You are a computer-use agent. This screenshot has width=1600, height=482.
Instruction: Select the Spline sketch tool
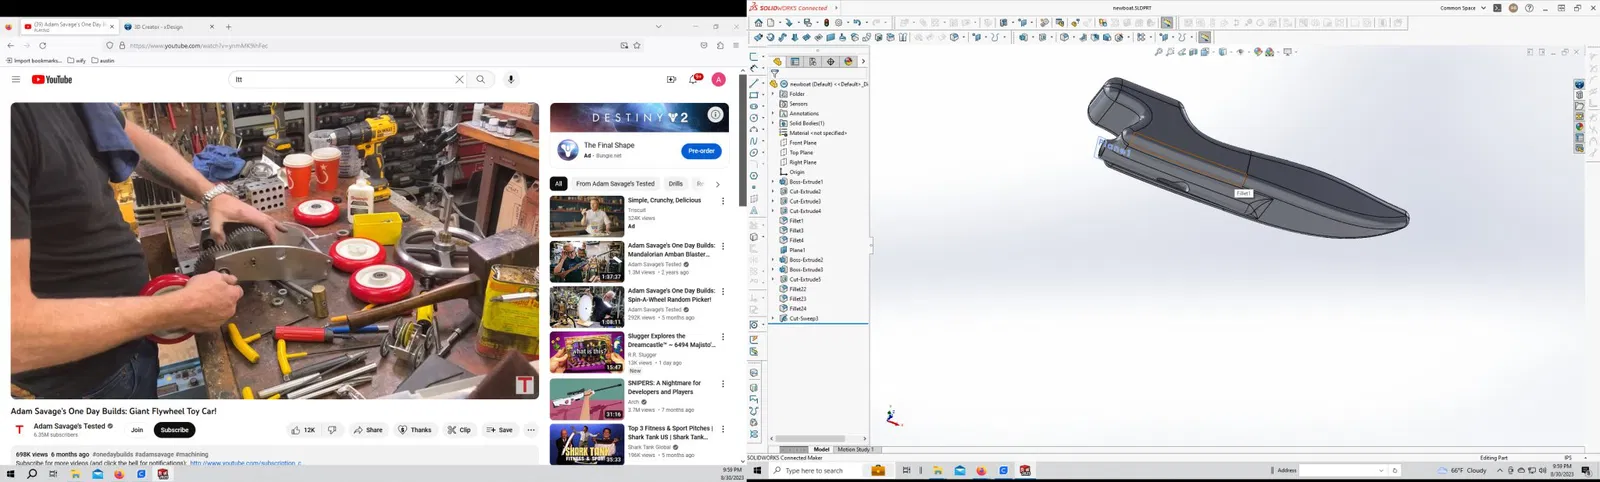[x=754, y=141]
